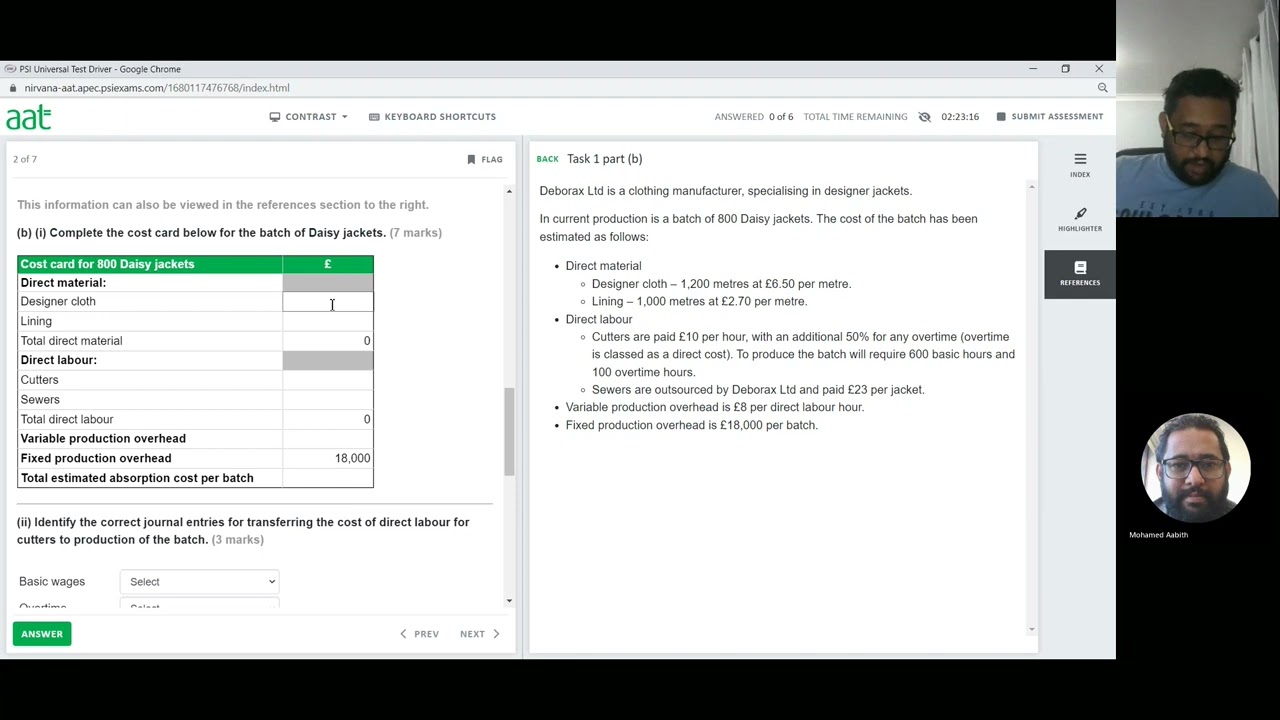
Task: Click the Variable production overhead input cell
Action: tap(327, 439)
